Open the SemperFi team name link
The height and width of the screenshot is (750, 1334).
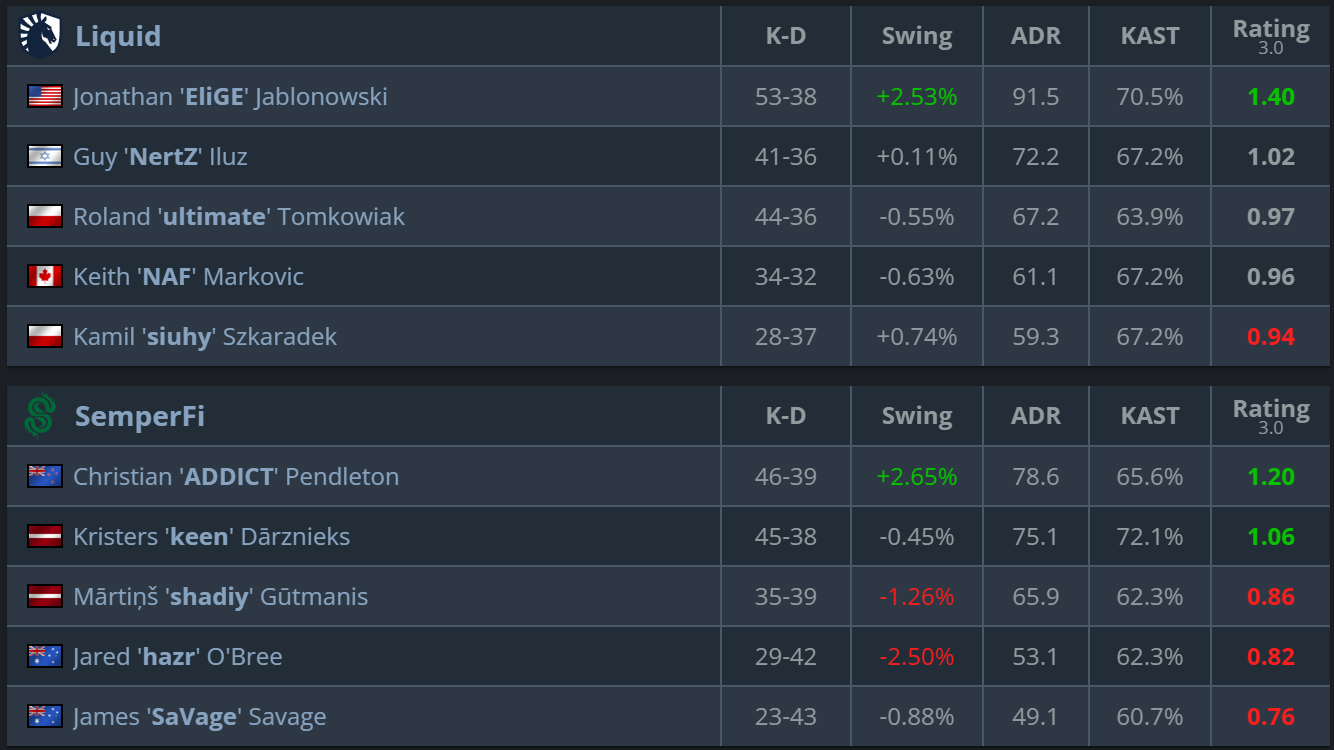140,416
